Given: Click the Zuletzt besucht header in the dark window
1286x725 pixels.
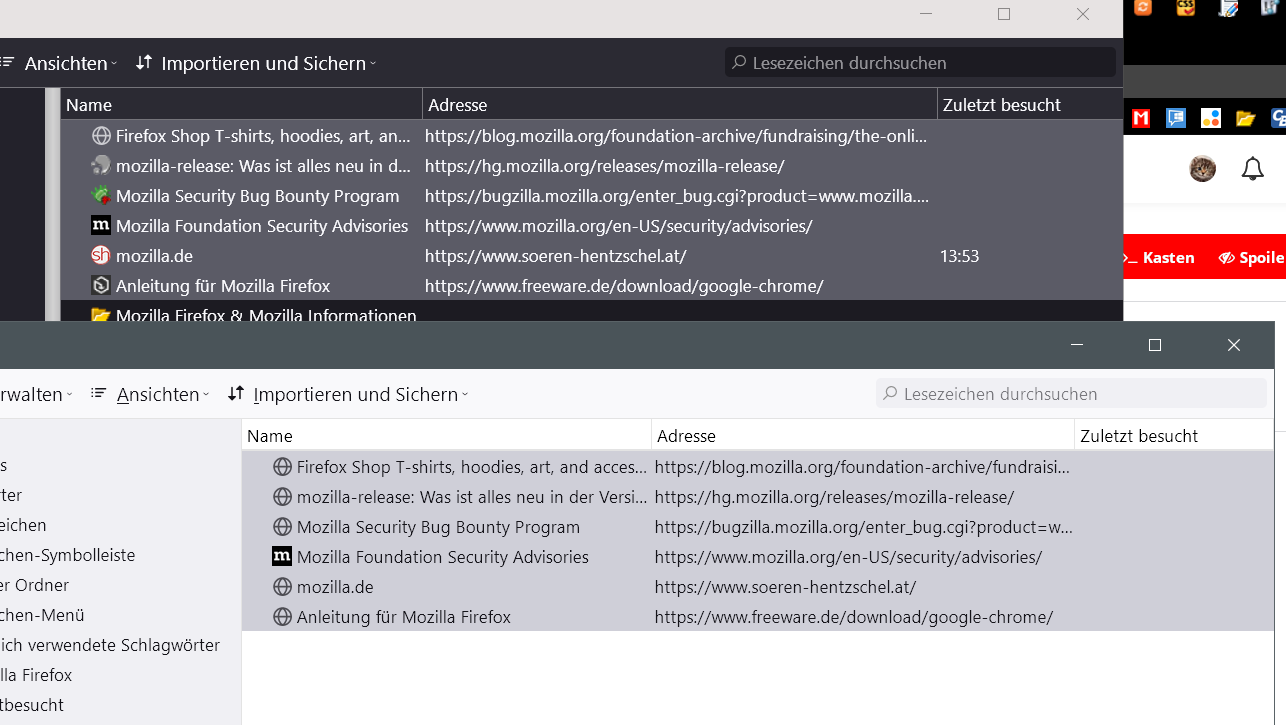Looking at the screenshot, I should pos(1028,105).
